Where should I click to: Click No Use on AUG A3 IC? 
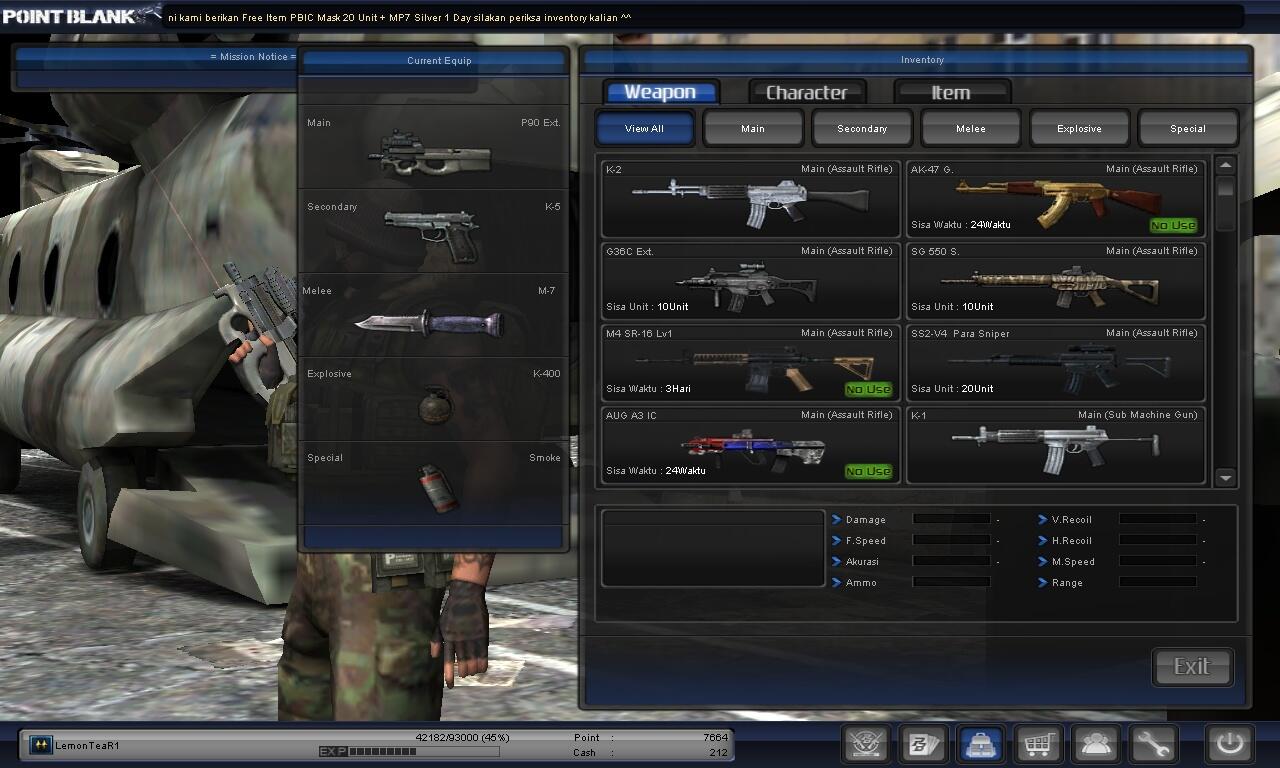(x=868, y=471)
